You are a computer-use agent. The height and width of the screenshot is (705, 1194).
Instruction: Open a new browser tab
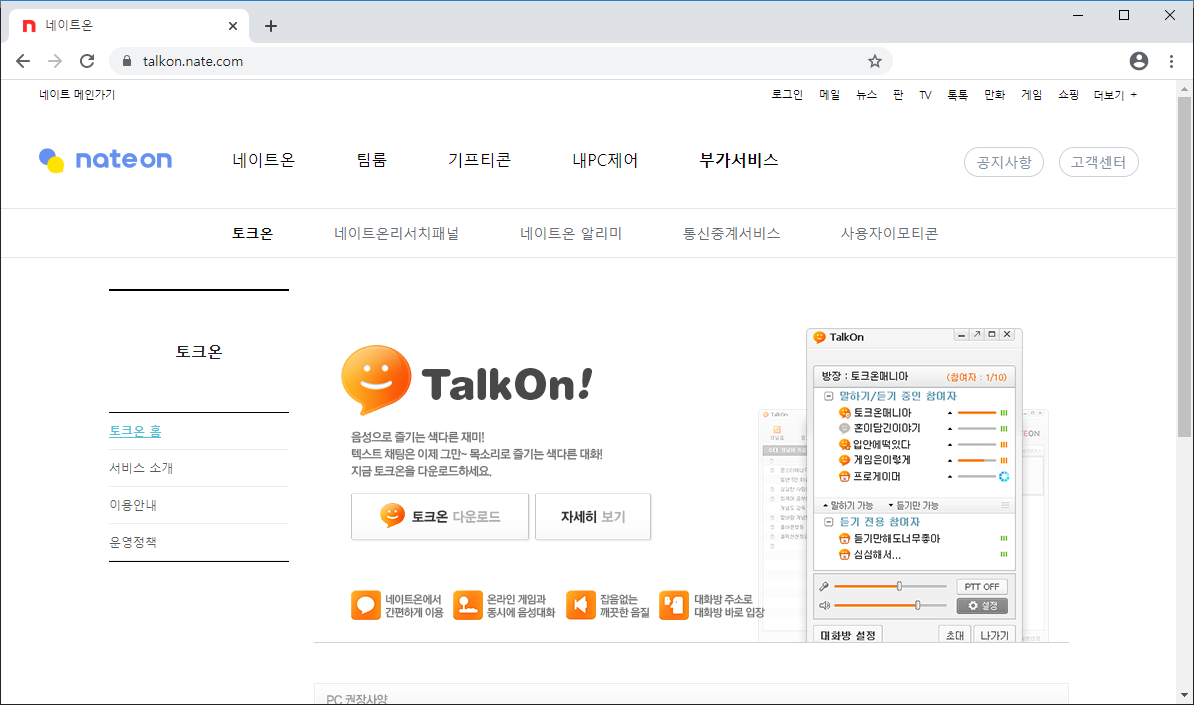(270, 26)
